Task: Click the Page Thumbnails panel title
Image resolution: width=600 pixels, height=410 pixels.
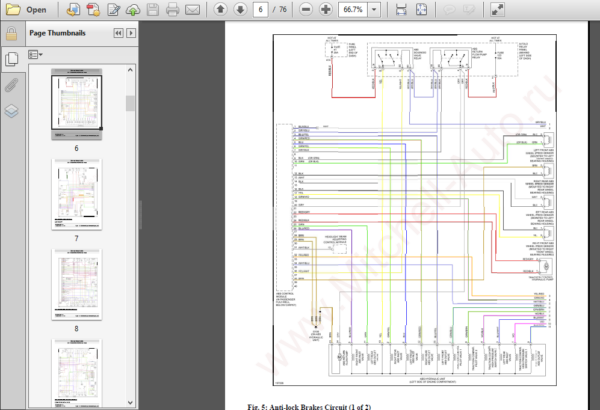Action: click(57, 33)
